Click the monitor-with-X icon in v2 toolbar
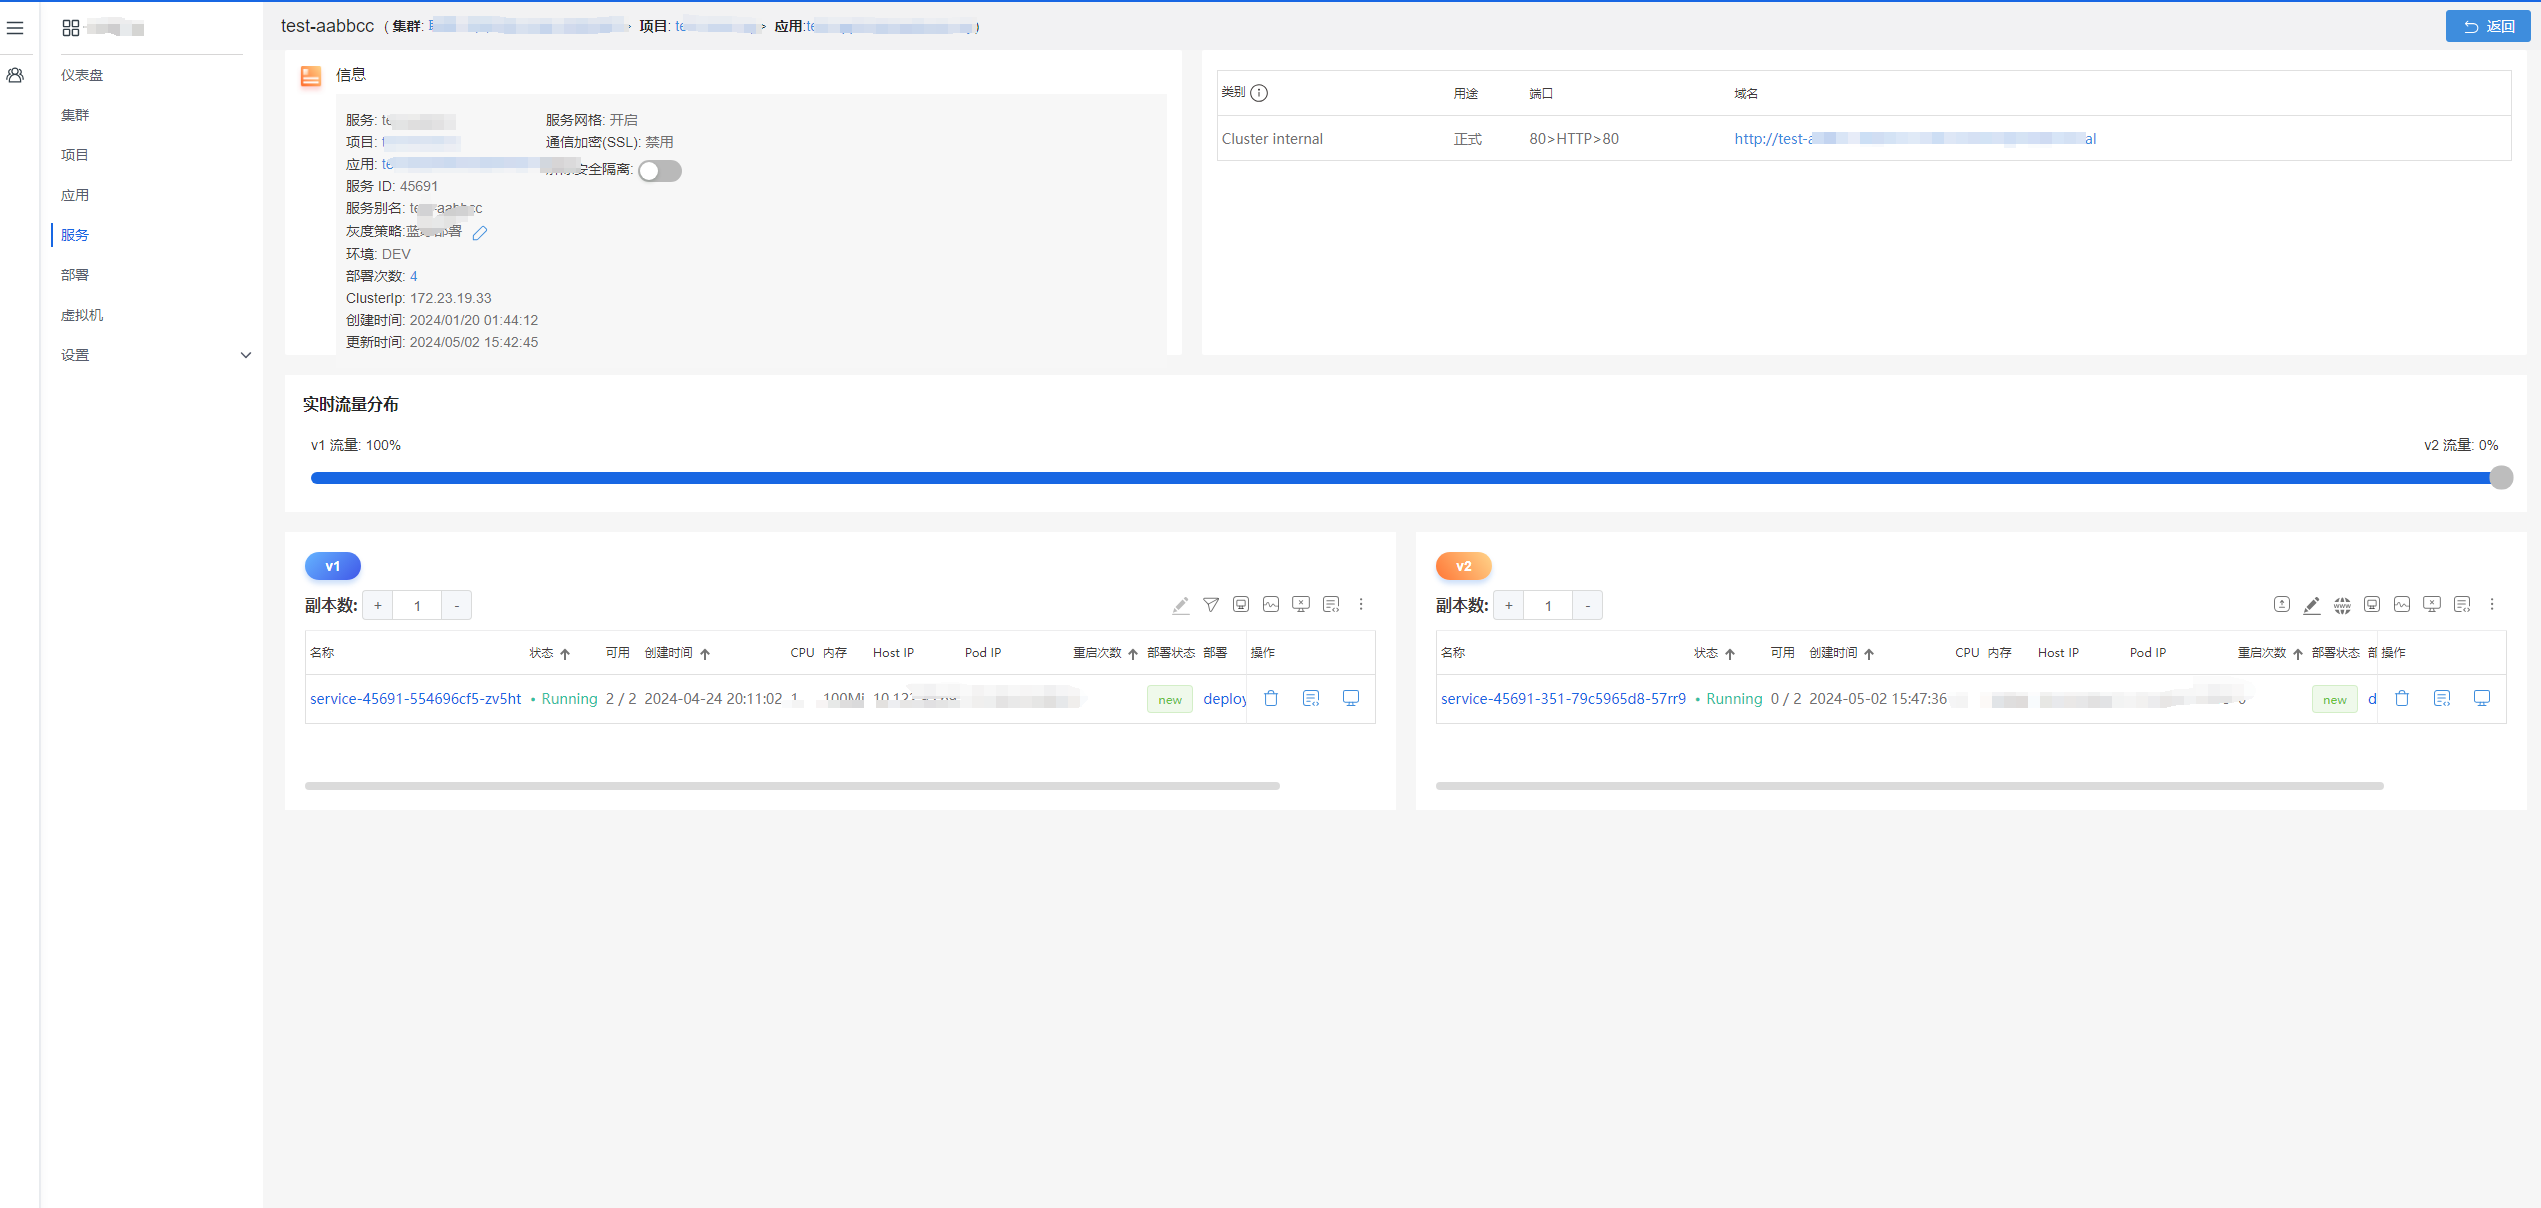This screenshot has width=2541, height=1208. [2432, 604]
